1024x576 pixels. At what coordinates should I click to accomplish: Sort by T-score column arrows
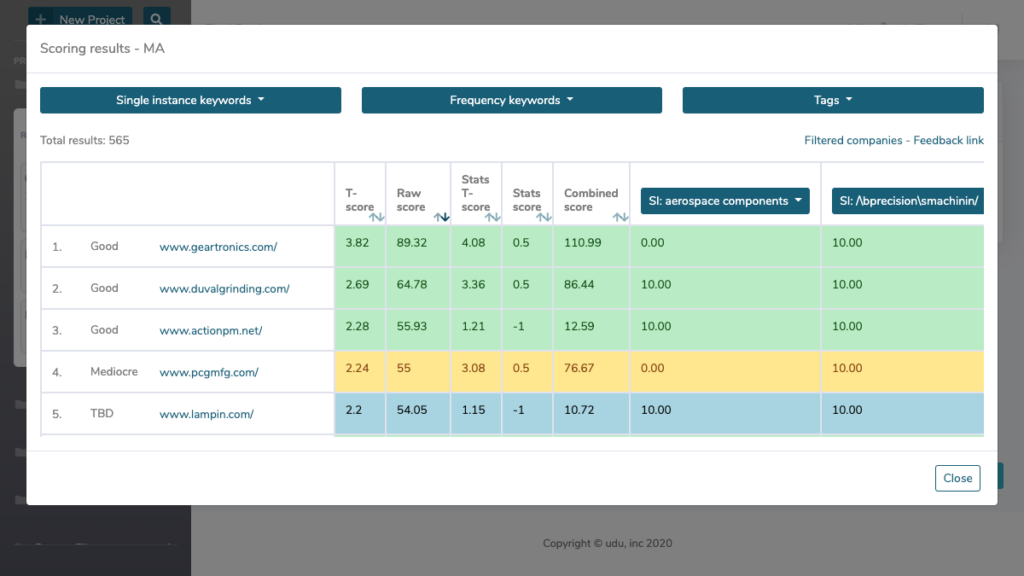[x=376, y=217]
